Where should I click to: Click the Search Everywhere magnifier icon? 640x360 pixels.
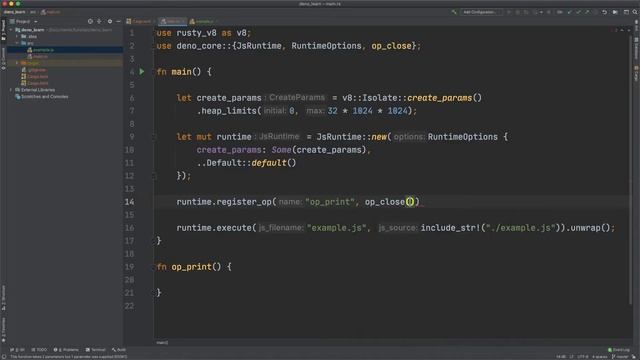click(635, 12)
